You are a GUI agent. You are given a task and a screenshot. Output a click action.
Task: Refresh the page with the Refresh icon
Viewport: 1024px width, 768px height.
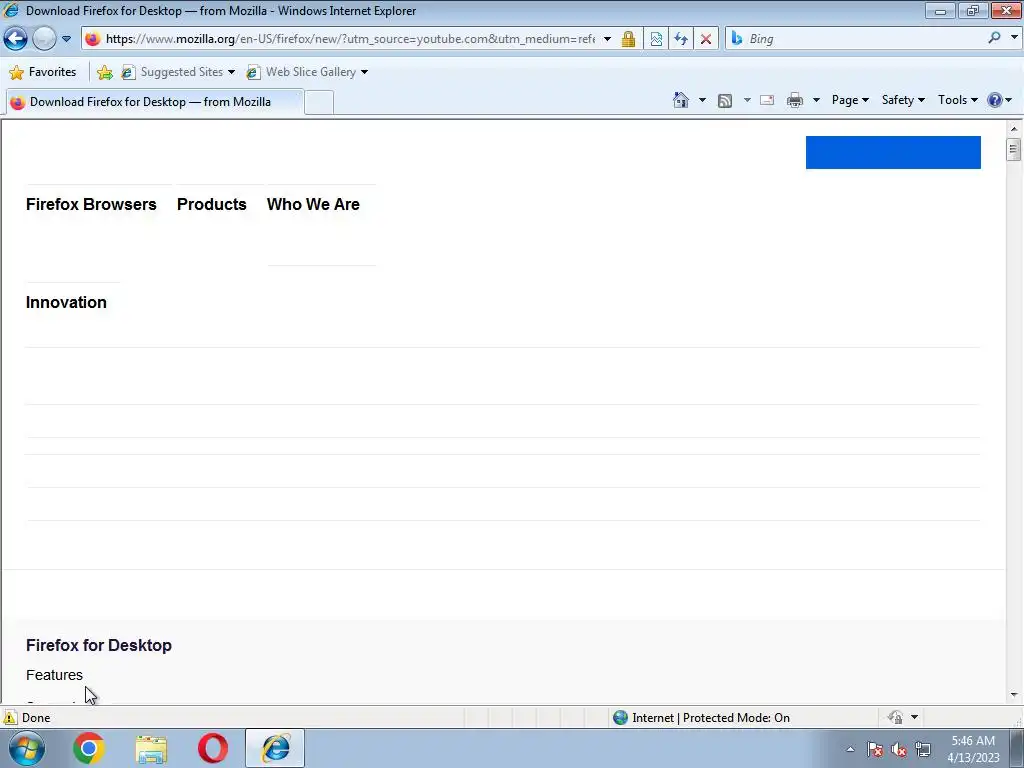point(680,39)
